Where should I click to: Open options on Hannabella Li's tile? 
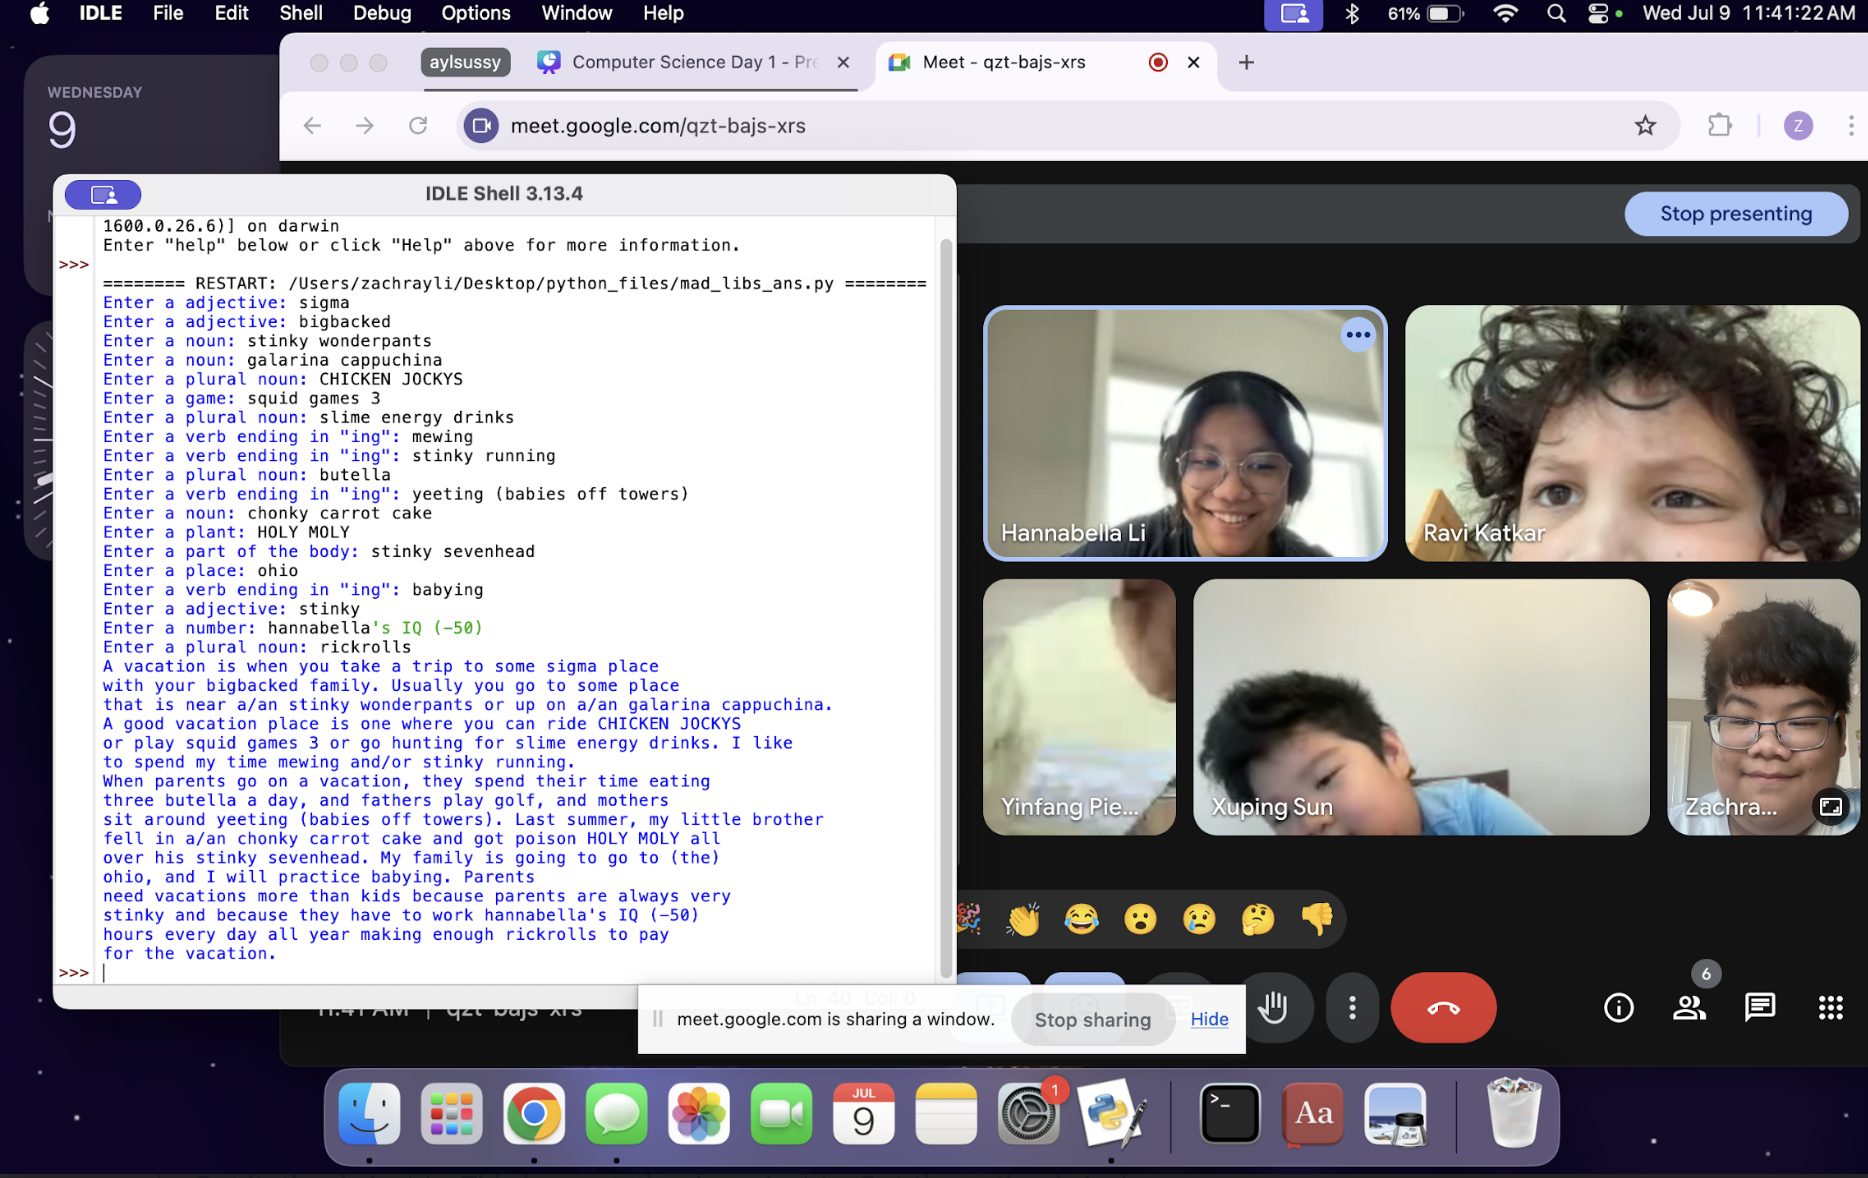(1357, 335)
